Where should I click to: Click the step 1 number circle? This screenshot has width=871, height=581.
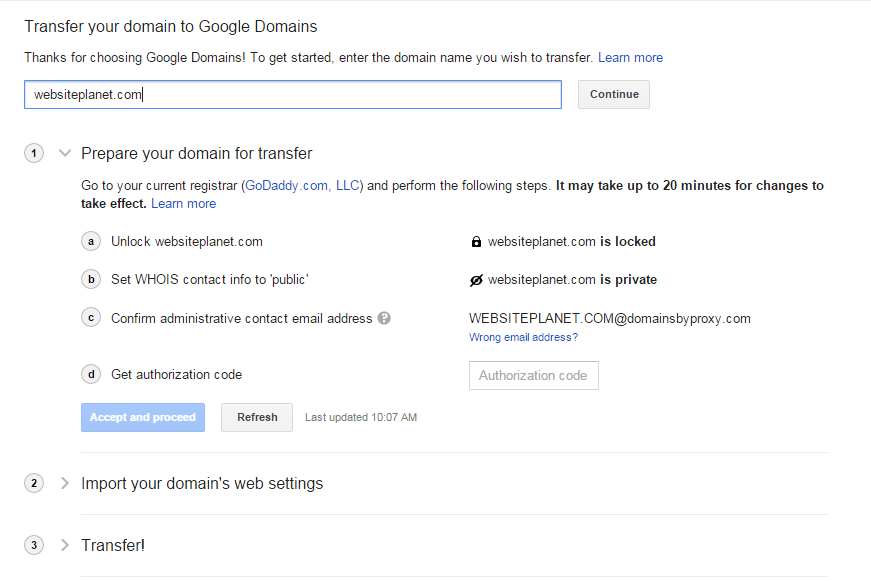(x=34, y=153)
